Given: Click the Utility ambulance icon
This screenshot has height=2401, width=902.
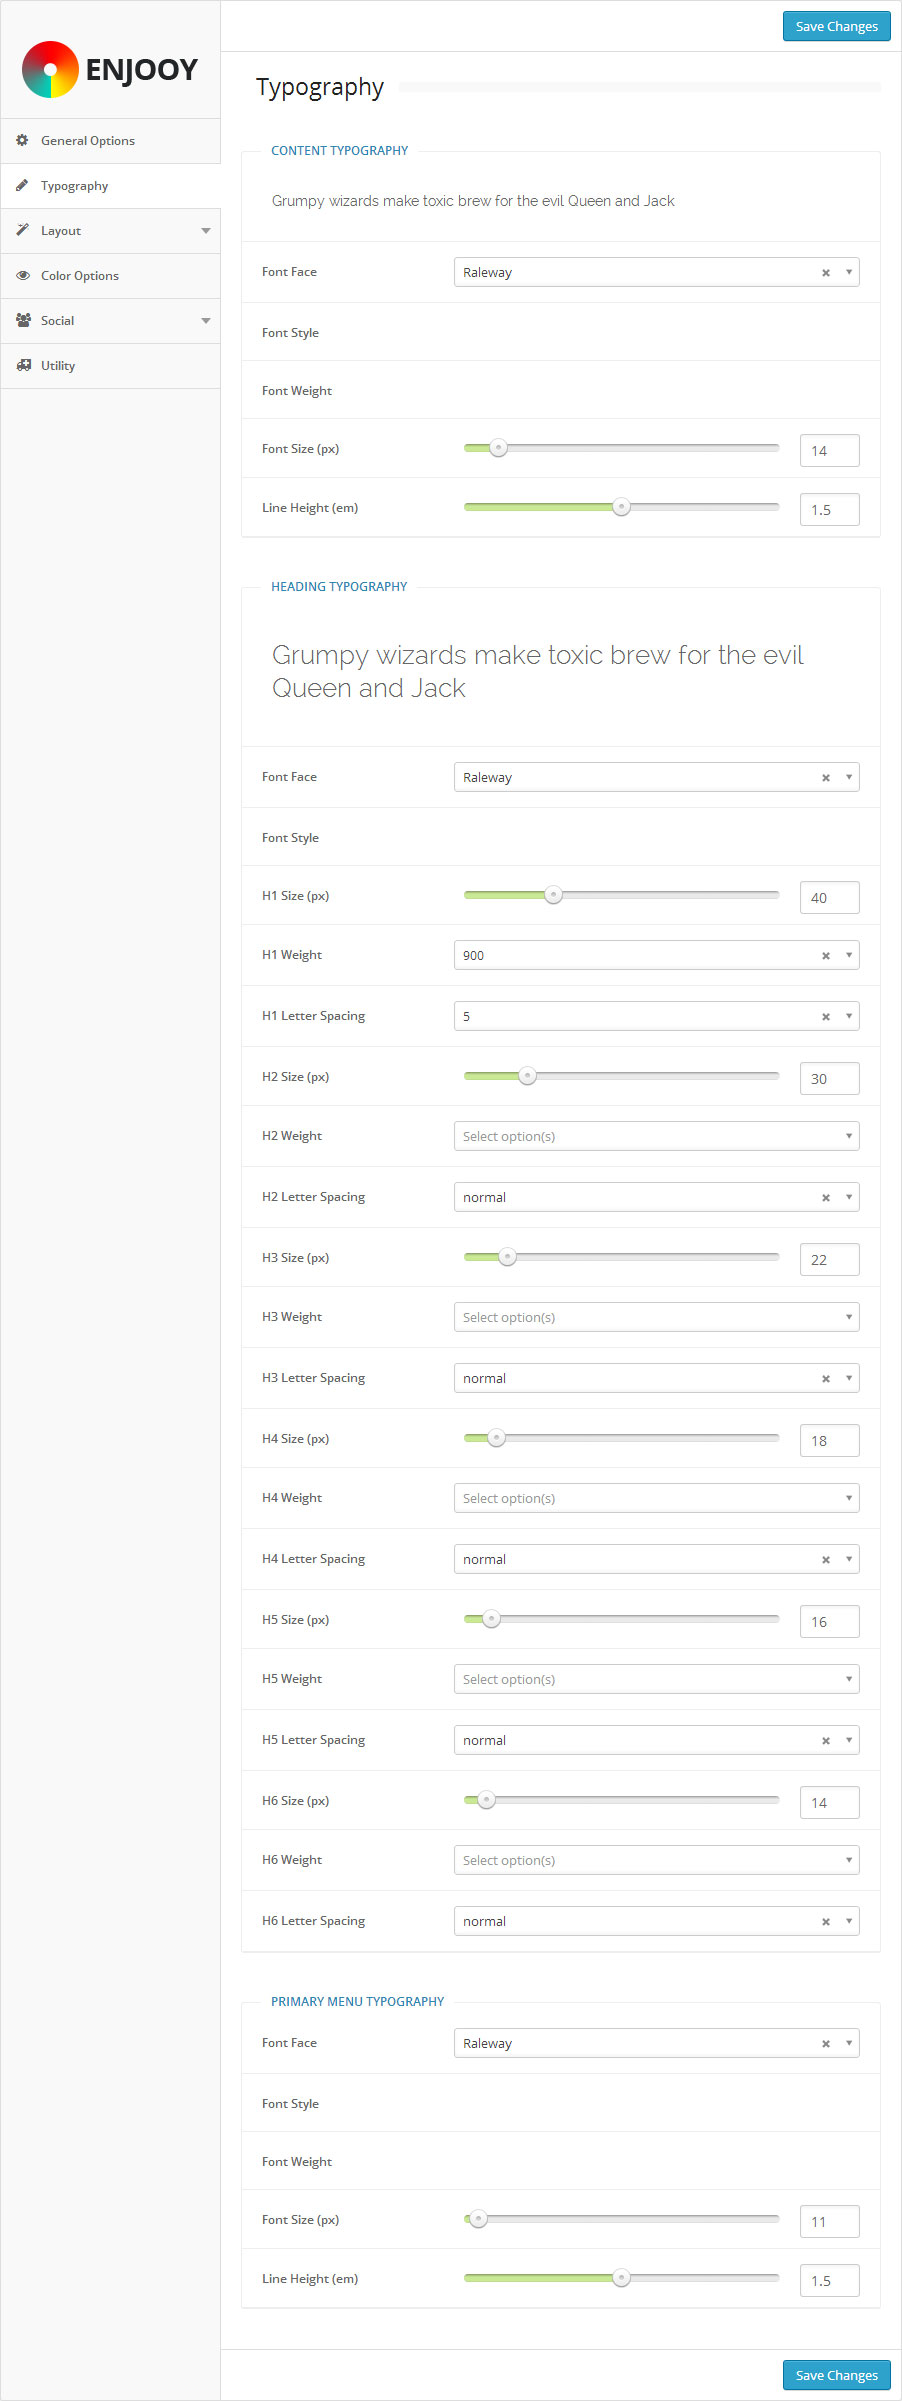Looking at the screenshot, I should tap(22, 365).
